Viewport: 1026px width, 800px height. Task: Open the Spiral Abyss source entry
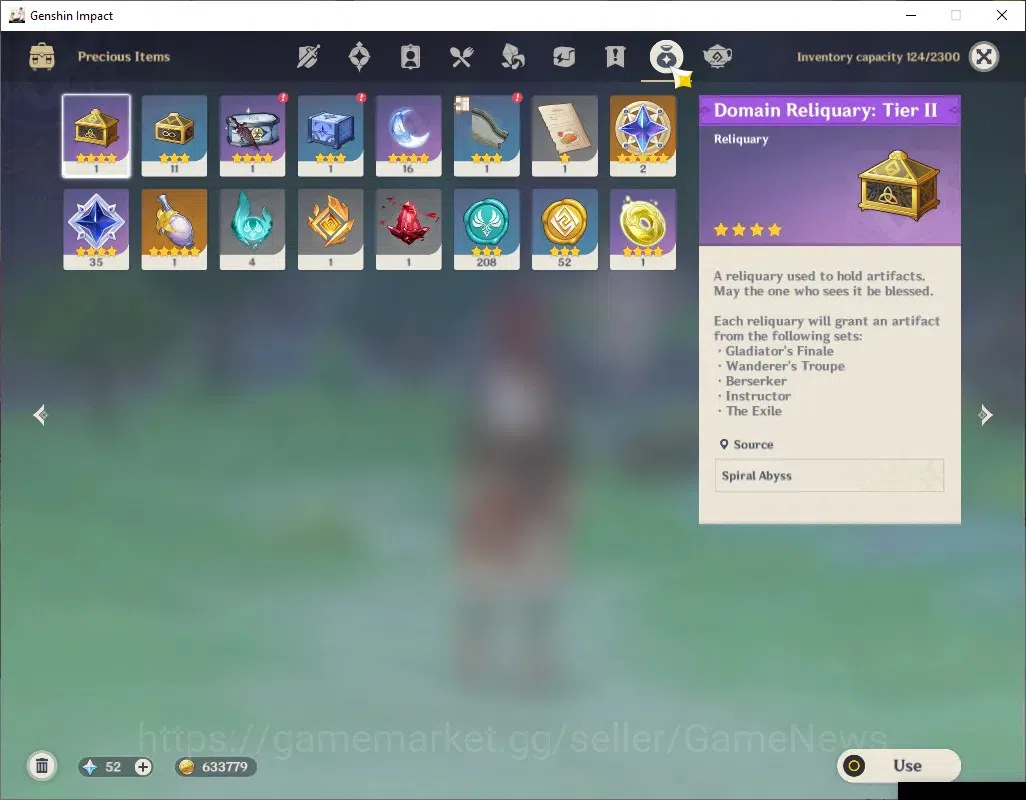(829, 476)
